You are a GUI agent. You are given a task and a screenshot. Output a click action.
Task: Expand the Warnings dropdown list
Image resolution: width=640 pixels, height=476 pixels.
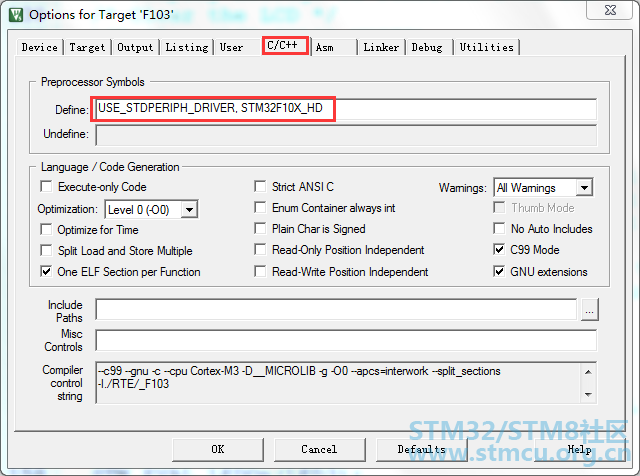pyautogui.click(x=584, y=187)
